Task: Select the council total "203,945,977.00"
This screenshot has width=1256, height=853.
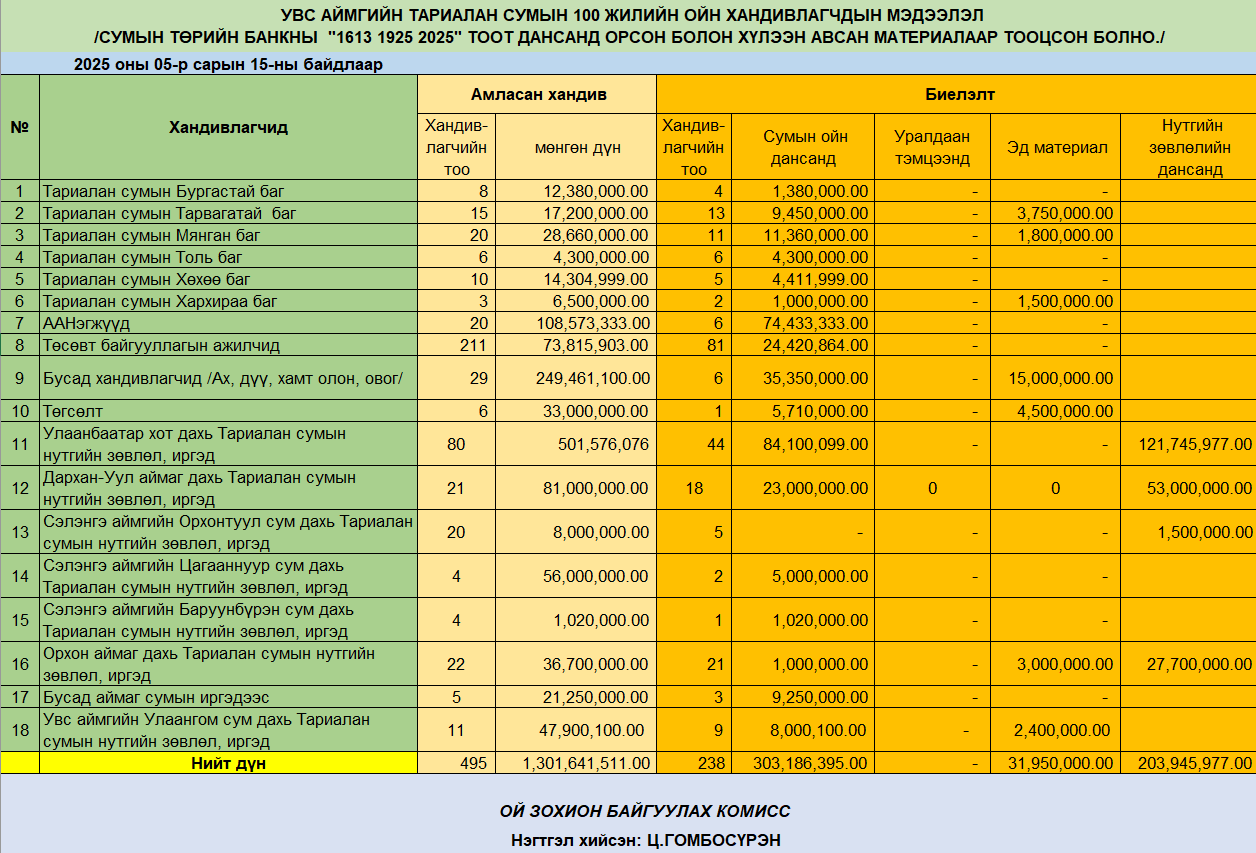Action: [x=1194, y=763]
